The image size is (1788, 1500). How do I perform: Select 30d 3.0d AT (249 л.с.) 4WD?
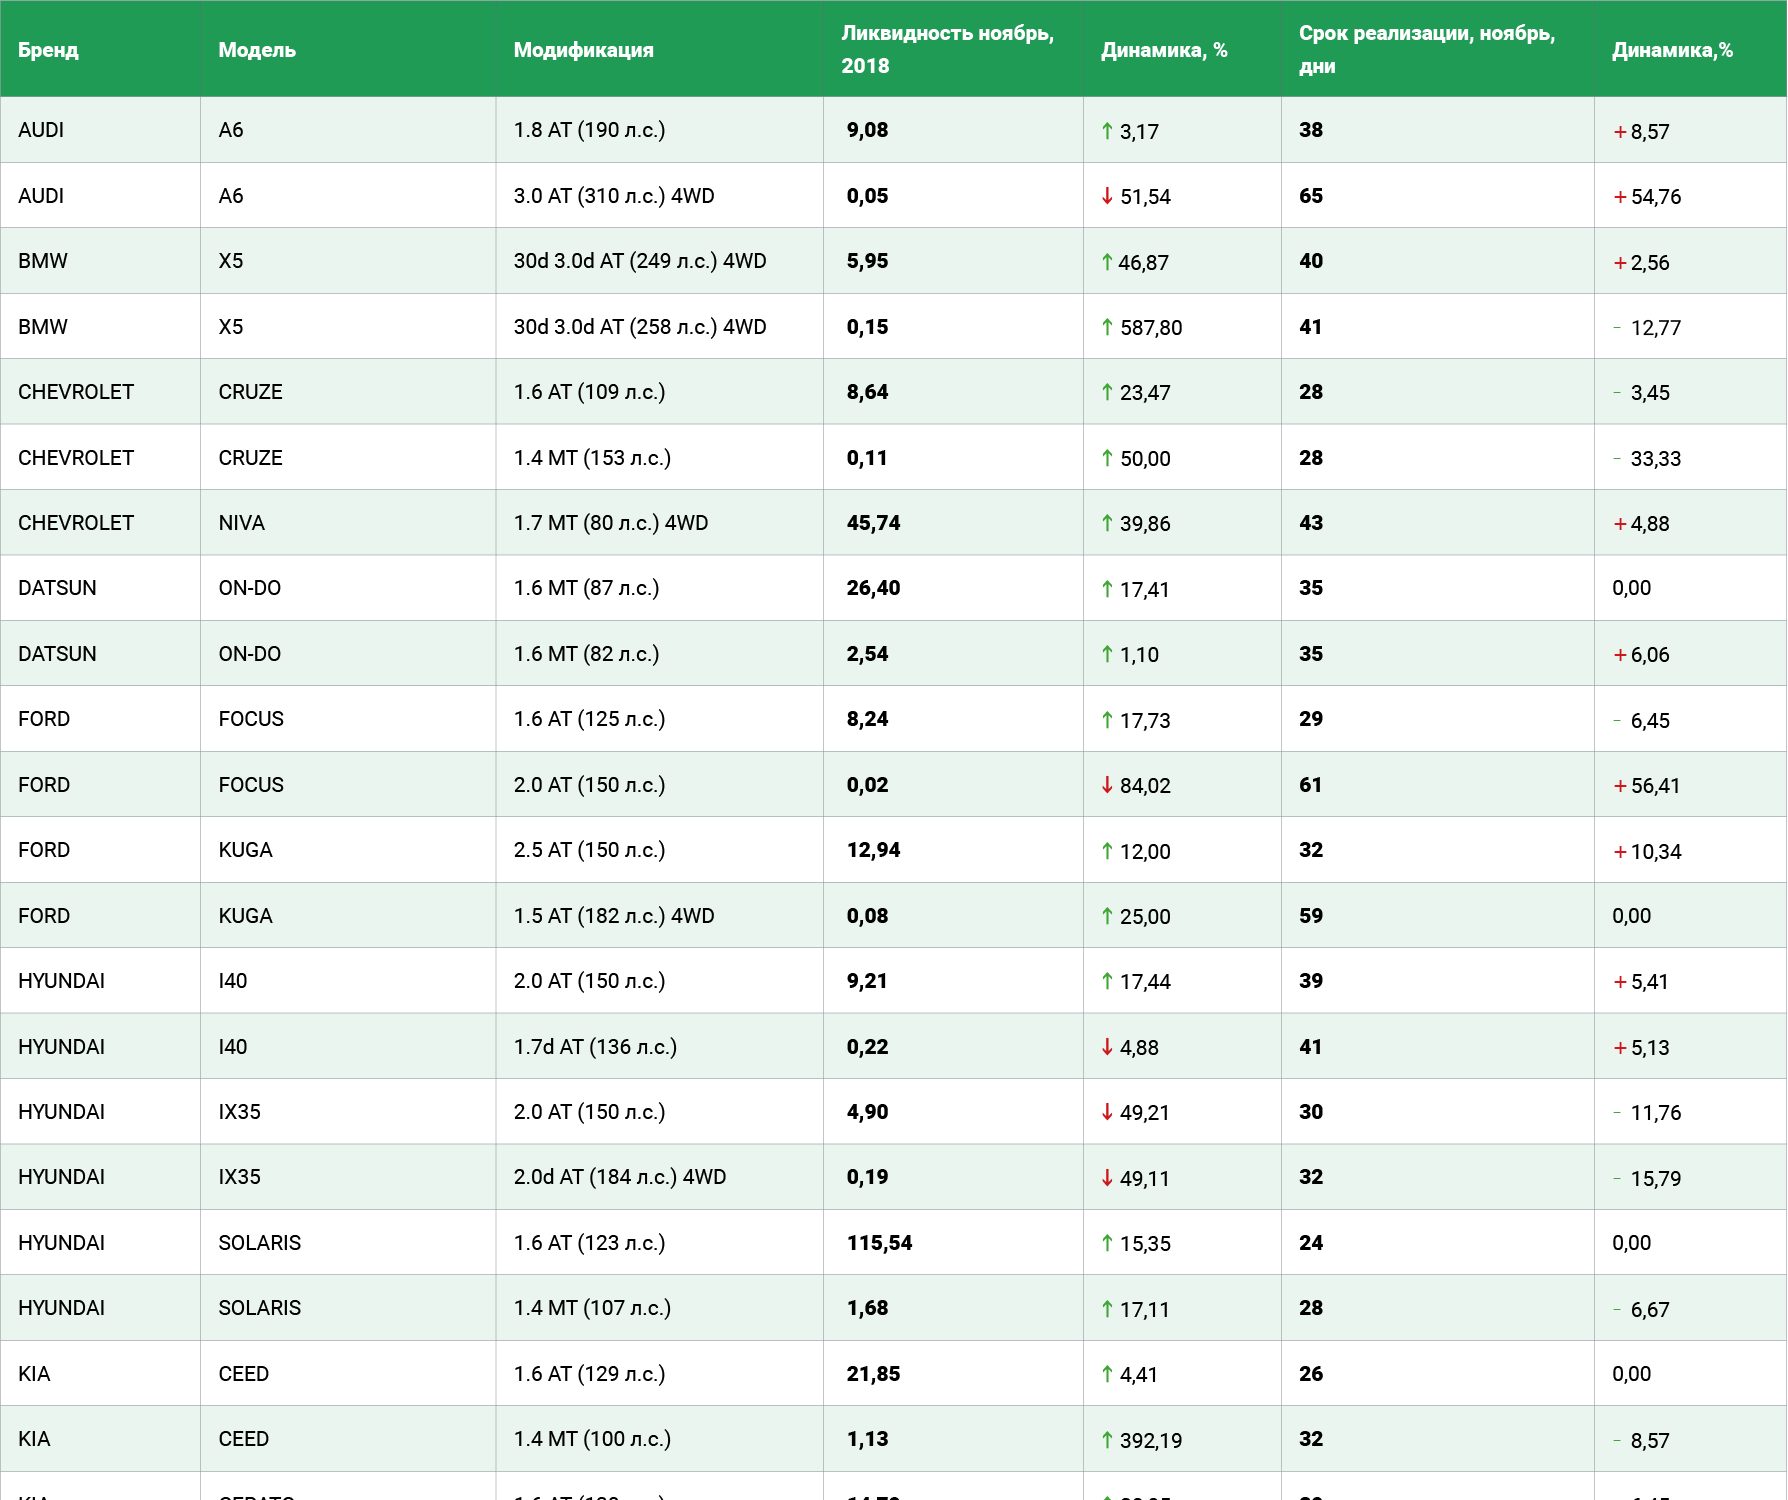[x=640, y=261]
